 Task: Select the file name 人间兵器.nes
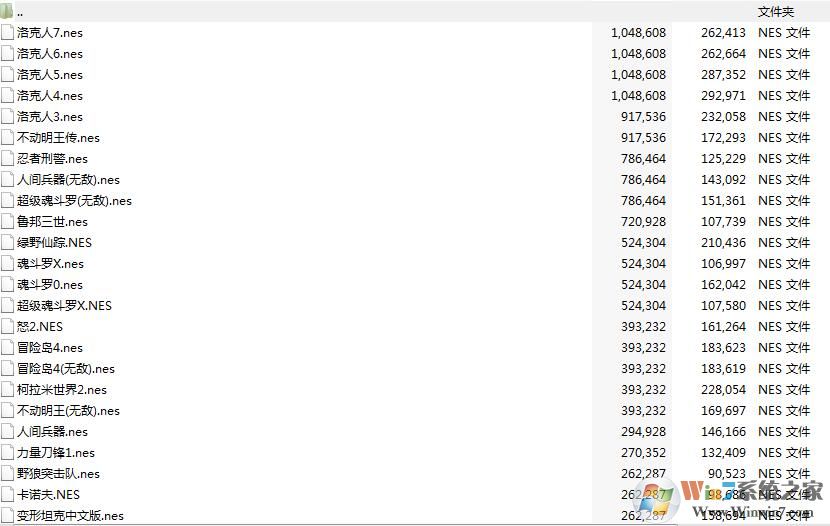click(52, 432)
